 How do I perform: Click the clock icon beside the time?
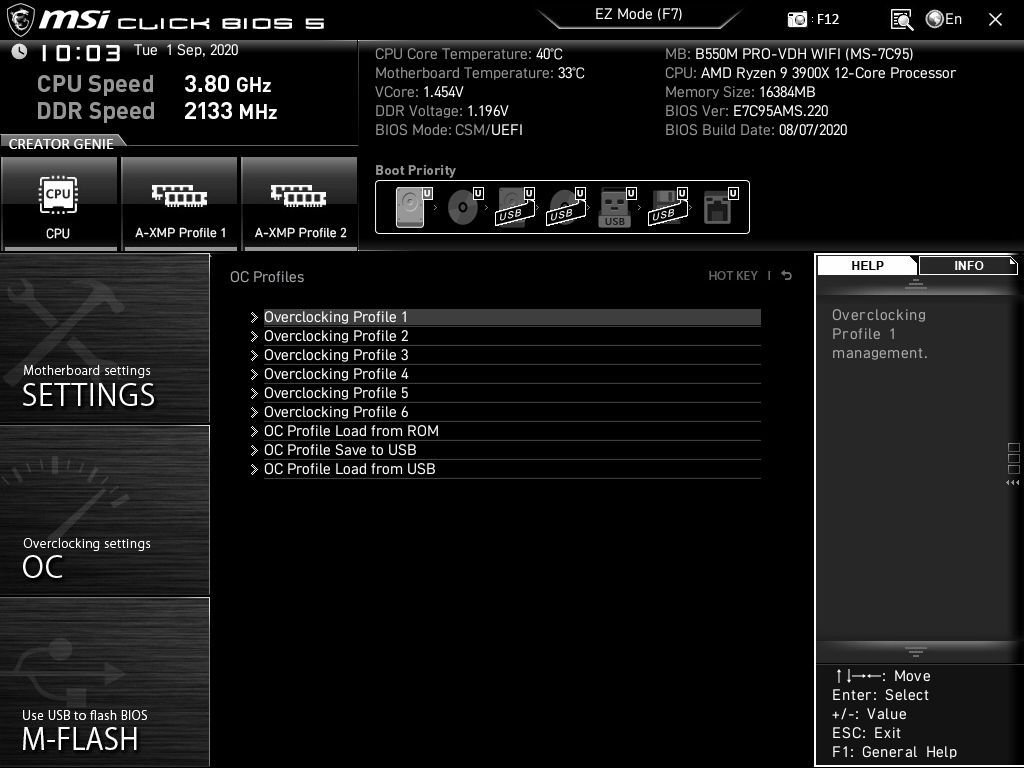[x=19, y=52]
